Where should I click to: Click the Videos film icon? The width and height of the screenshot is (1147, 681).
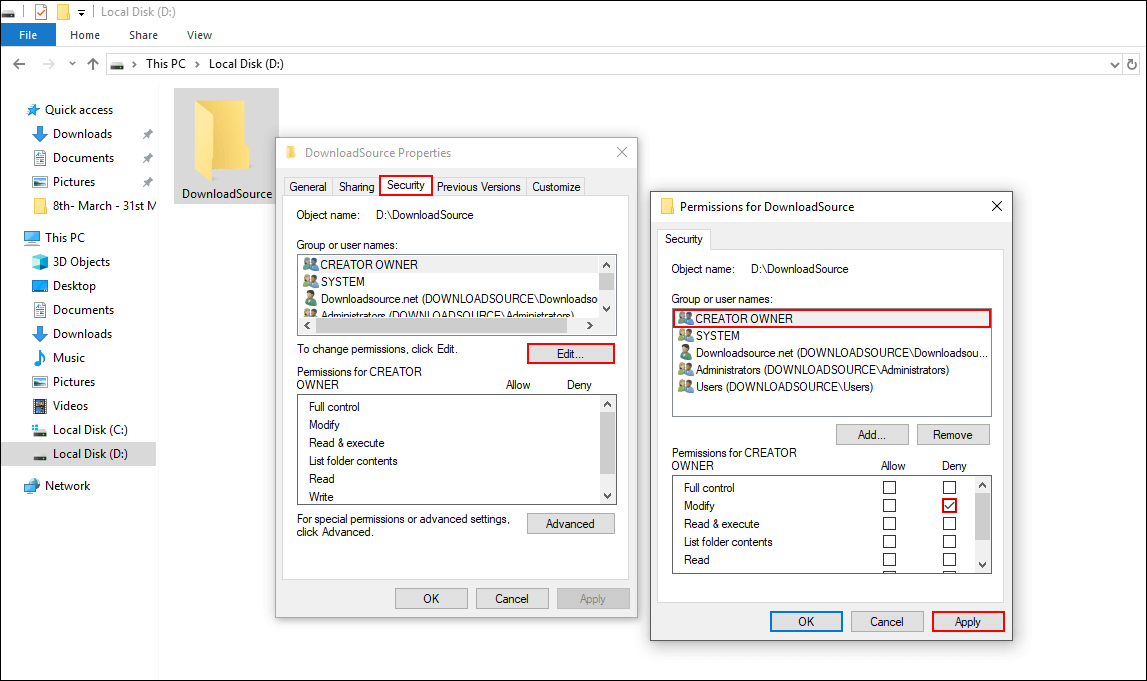click(40, 406)
